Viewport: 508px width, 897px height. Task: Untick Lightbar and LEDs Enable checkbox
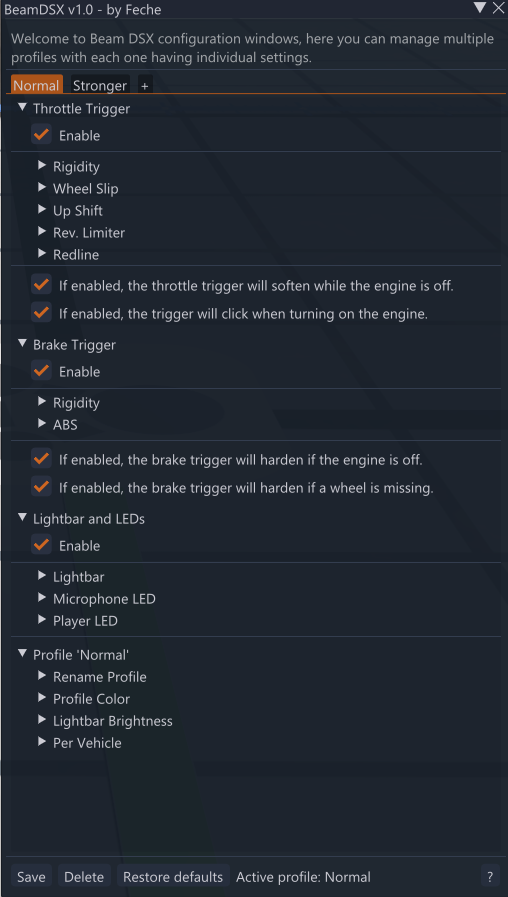coord(41,545)
